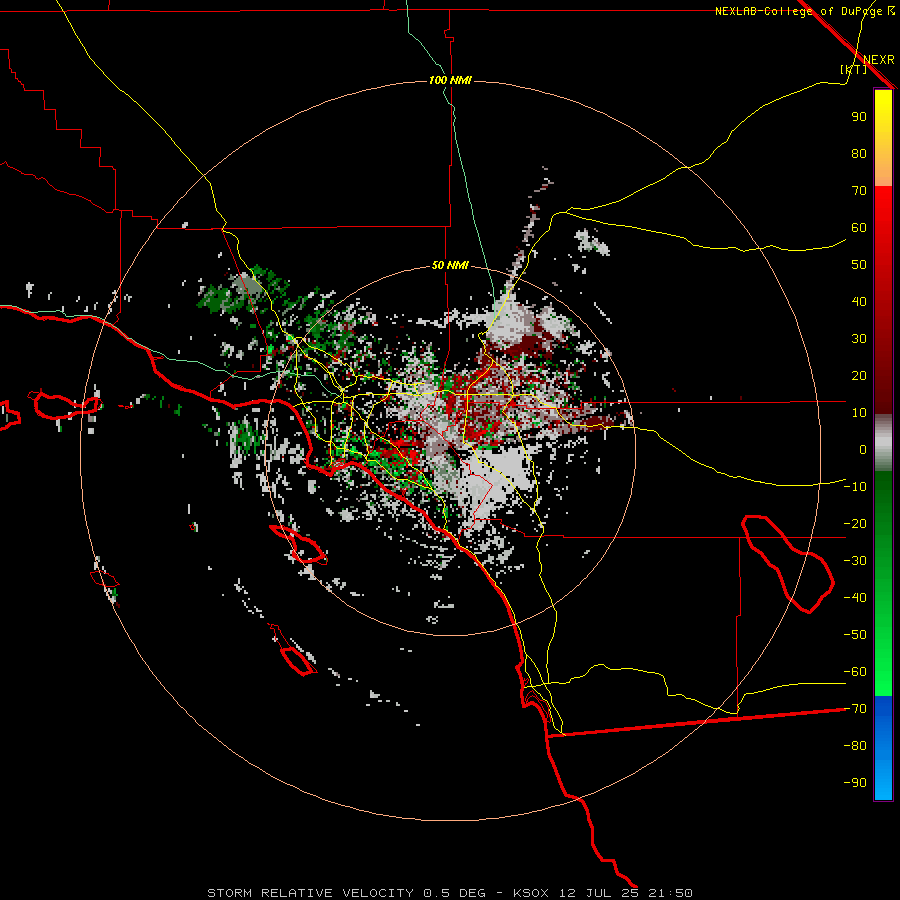Viewport: 900px width, 900px height.
Task: Click the [KT] units label
Action: [x=854, y=69]
